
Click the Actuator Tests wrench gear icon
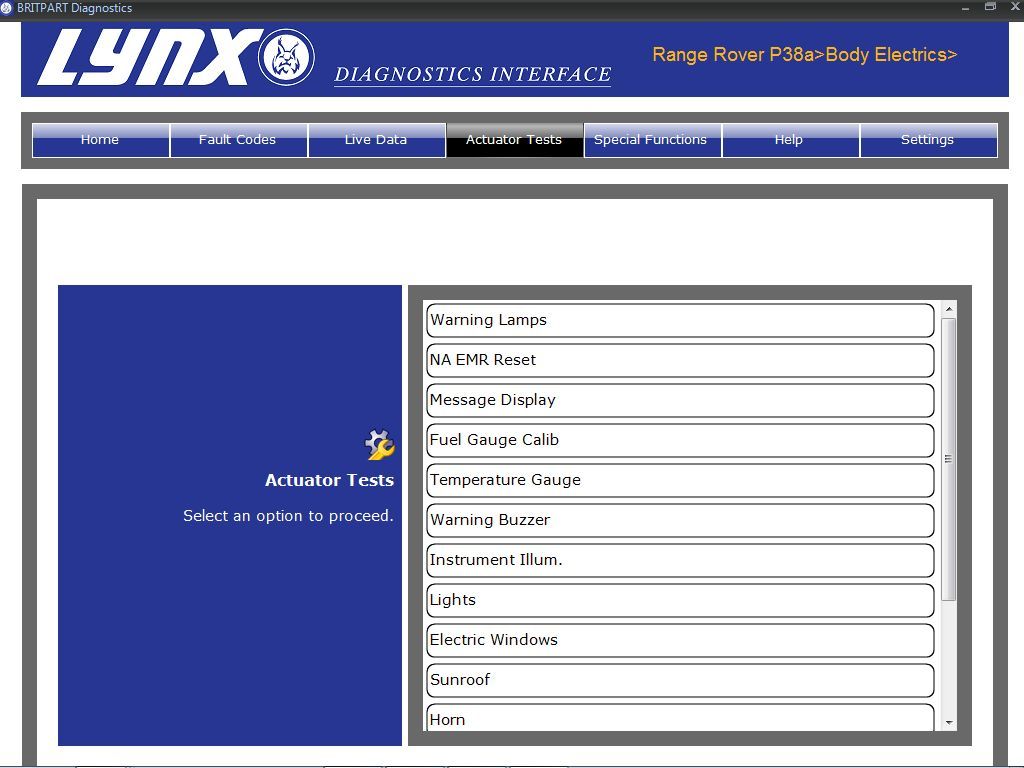(379, 444)
